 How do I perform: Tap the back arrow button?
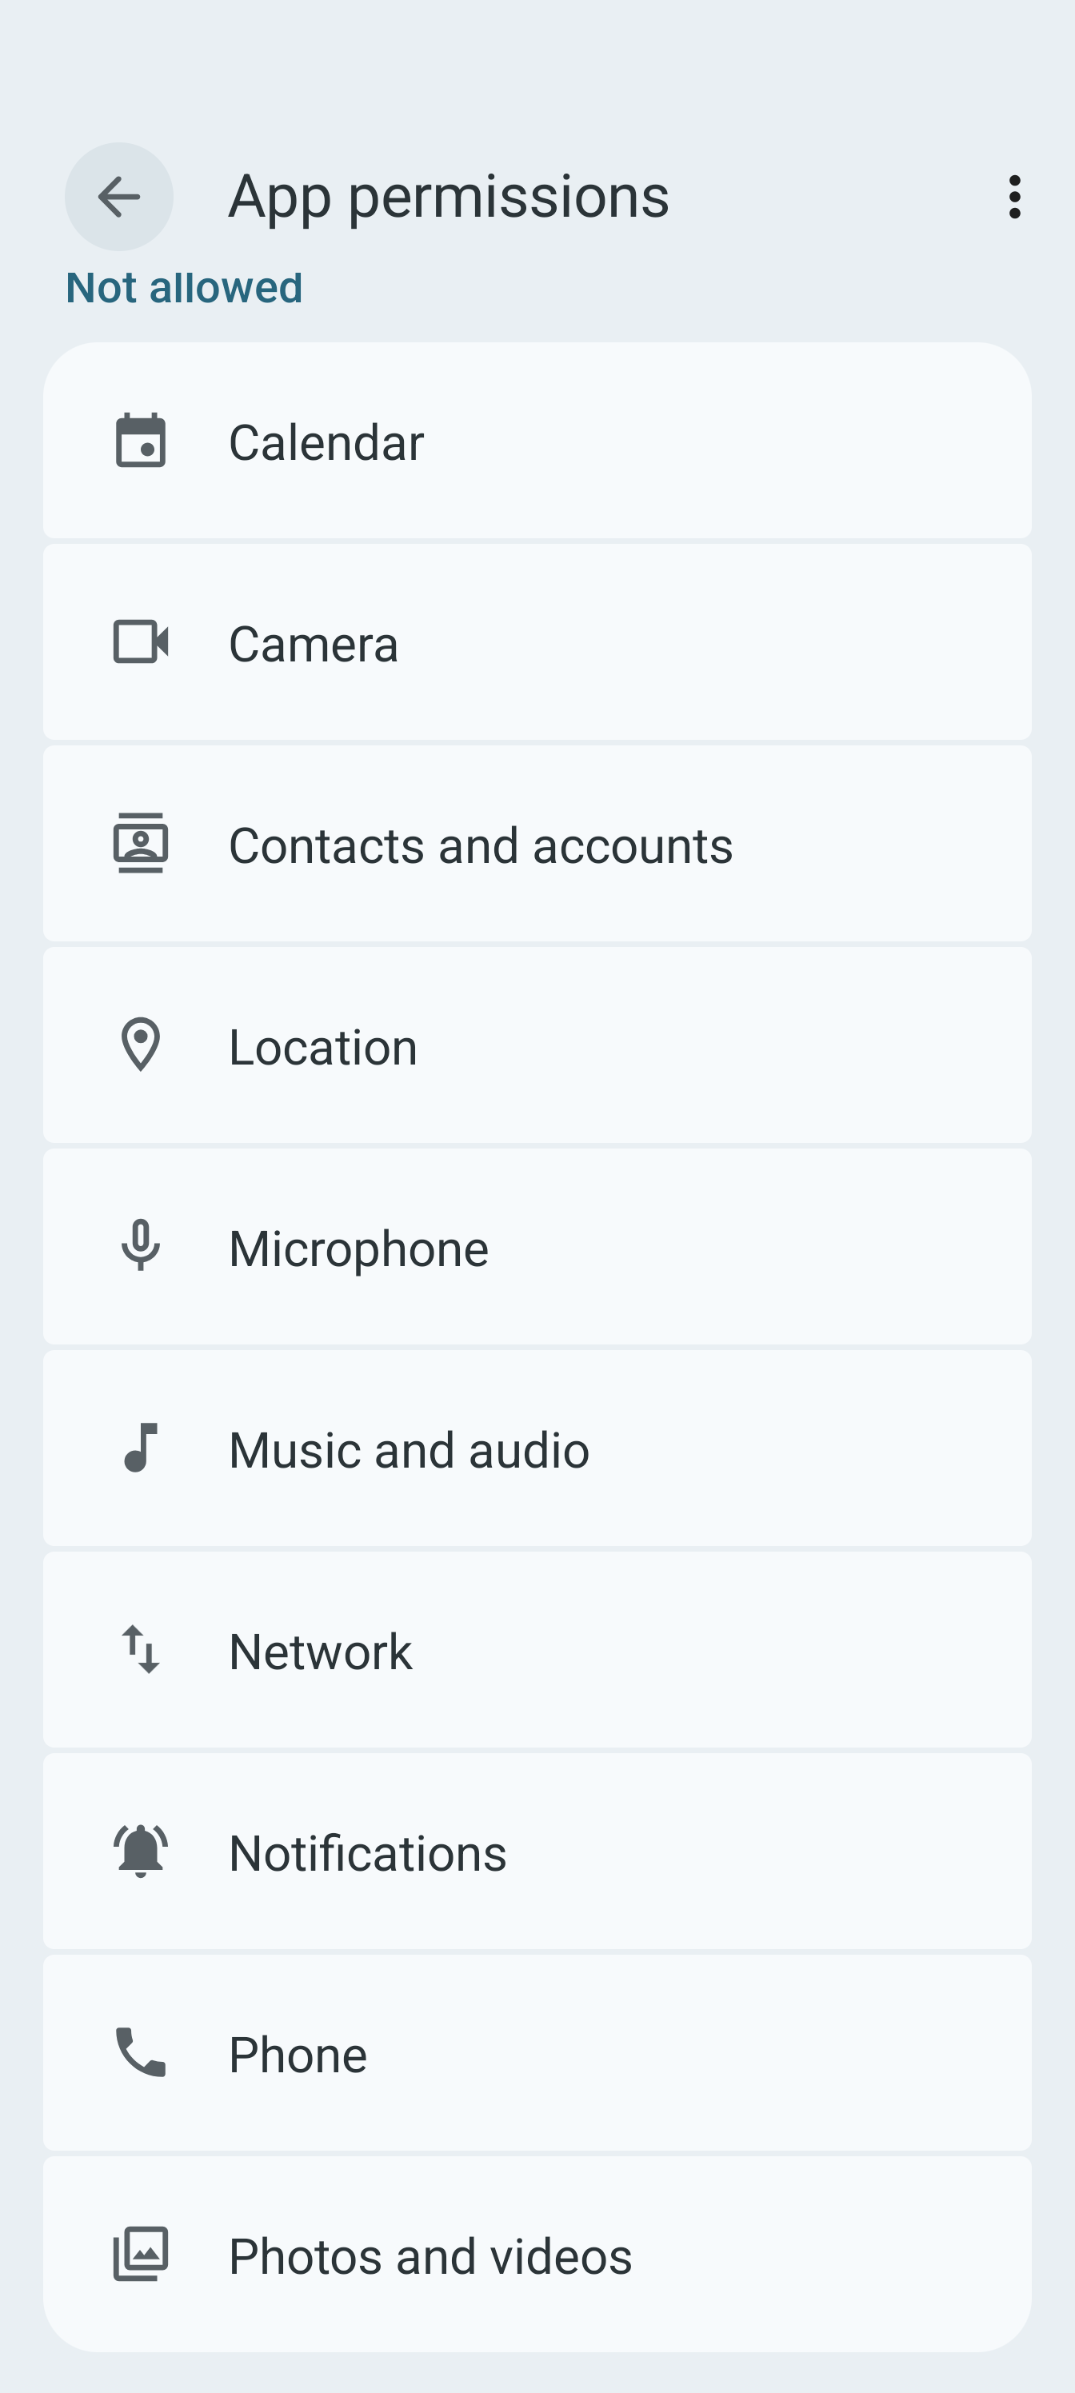(x=119, y=197)
